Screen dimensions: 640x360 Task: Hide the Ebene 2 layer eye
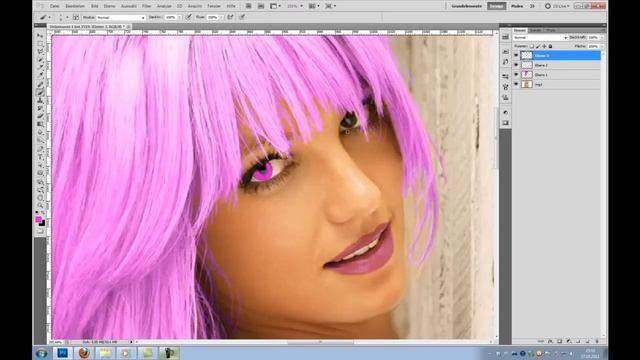(516, 65)
